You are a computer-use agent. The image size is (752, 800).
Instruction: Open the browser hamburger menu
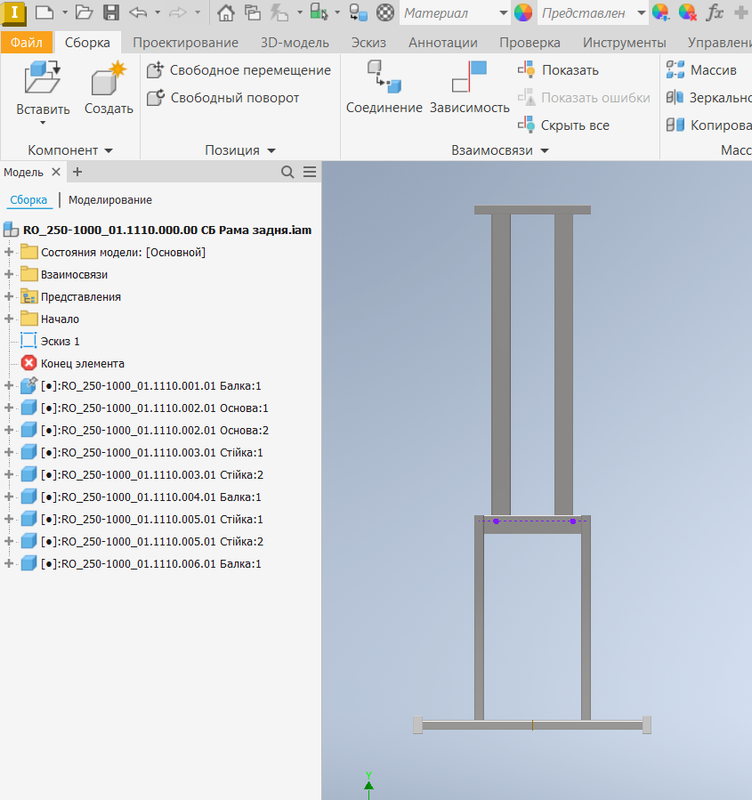tap(310, 172)
